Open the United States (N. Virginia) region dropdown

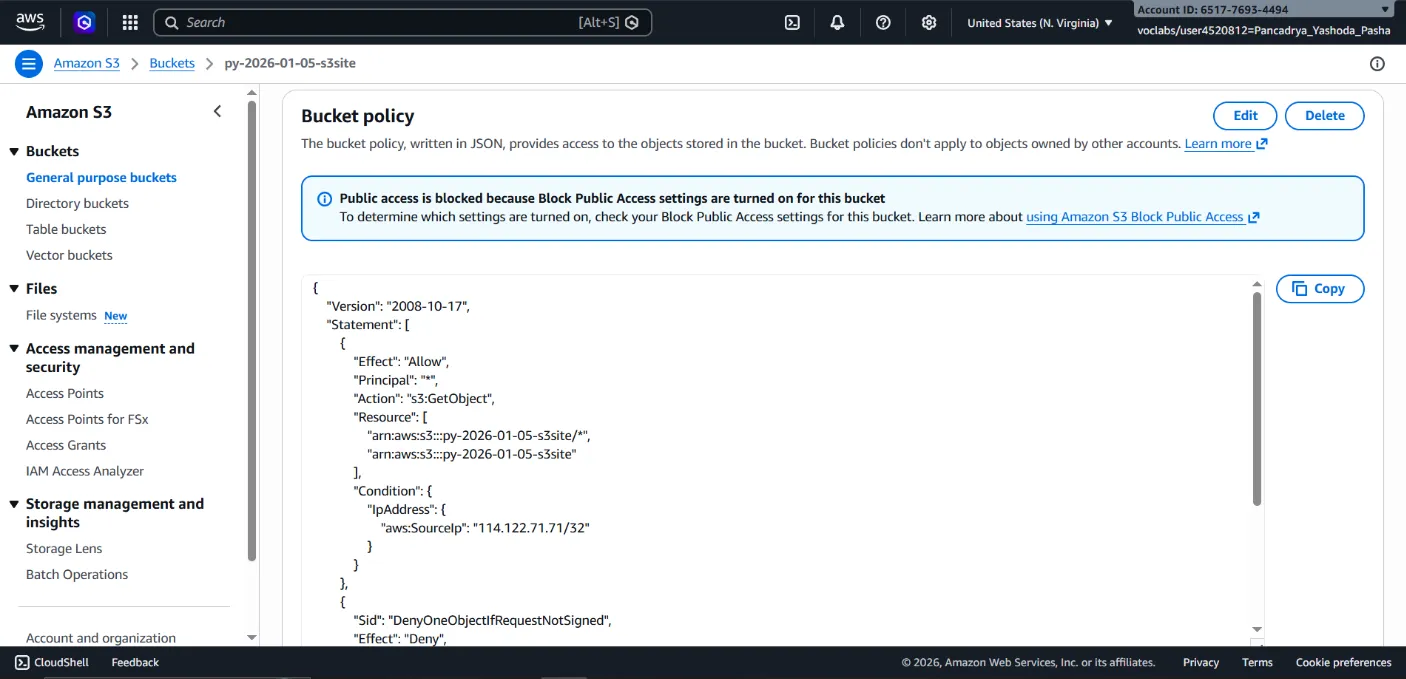(1040, 22)
